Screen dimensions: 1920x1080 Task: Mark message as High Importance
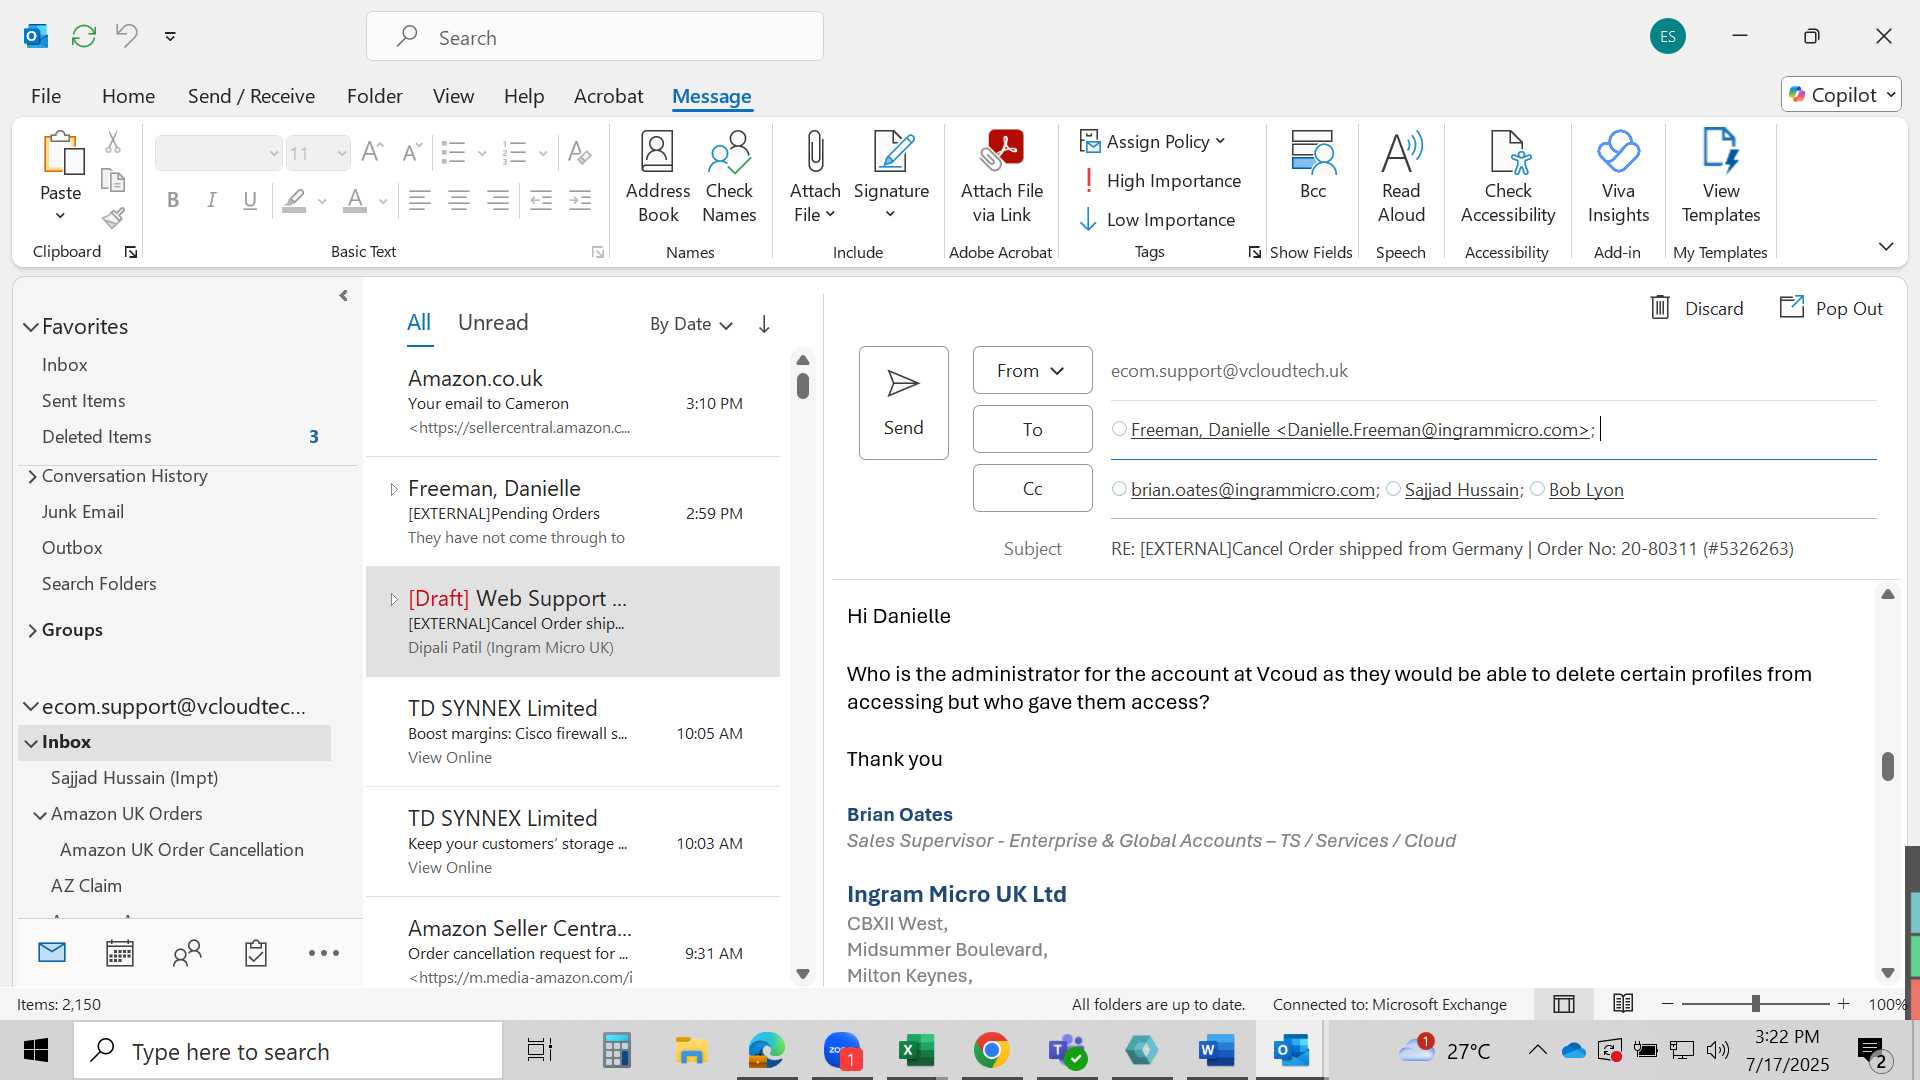coord(1161,181)
